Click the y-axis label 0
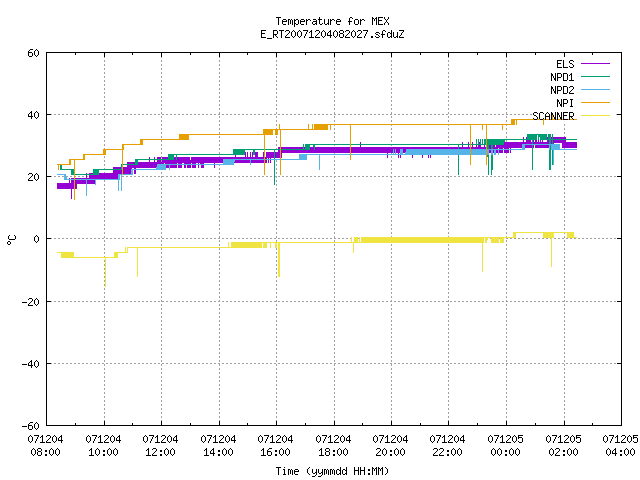Image resolution: width=640 pixels, height=480 pixels. pyautogui.click(x=37, y=239)
